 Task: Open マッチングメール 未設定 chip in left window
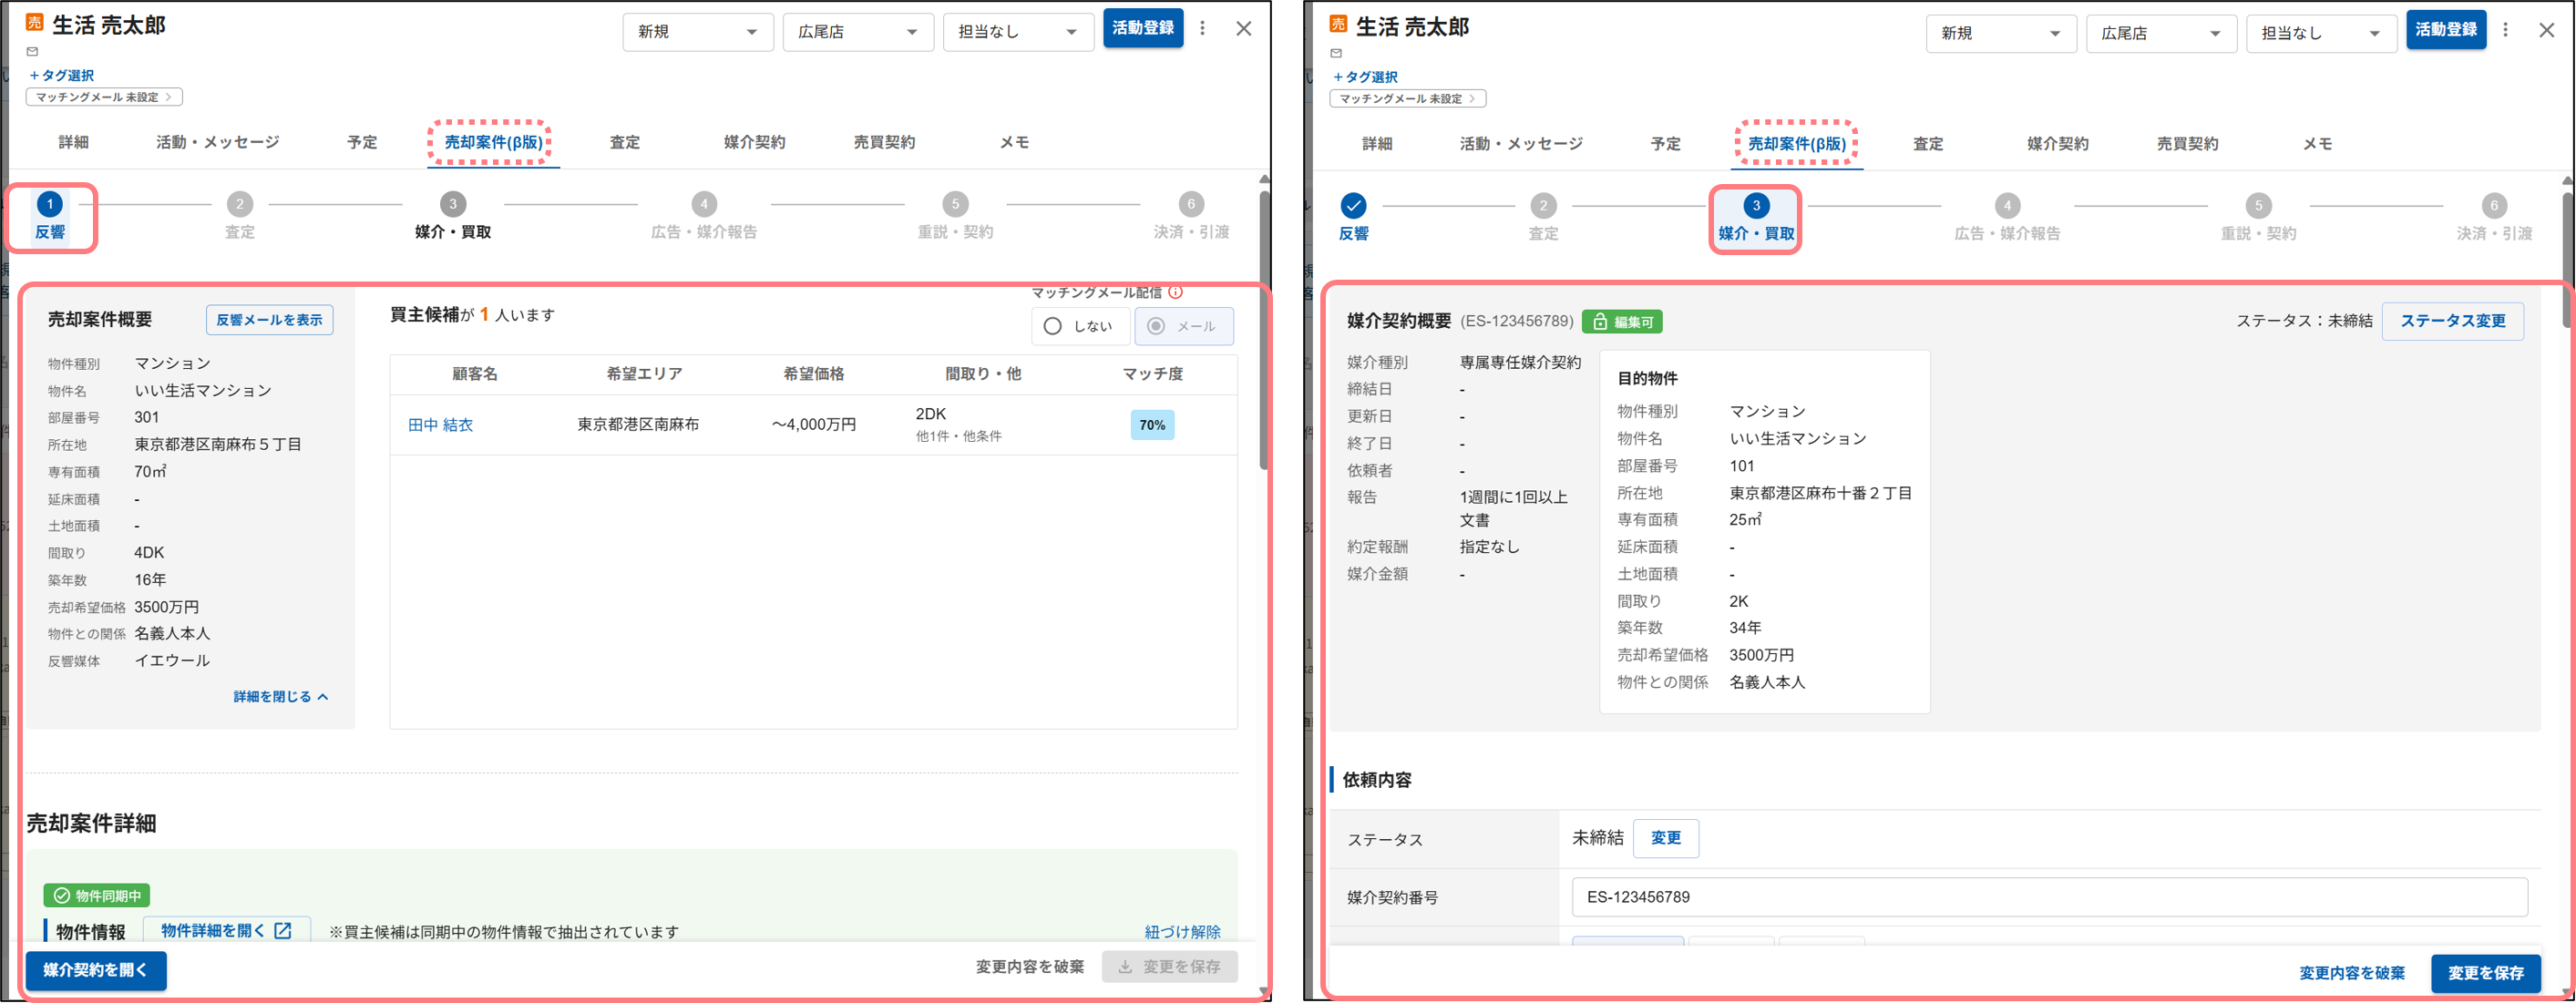(104, 97)
